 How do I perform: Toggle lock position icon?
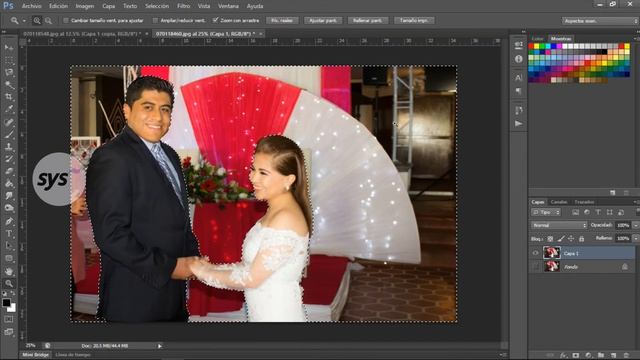click(x=571, y=238)
